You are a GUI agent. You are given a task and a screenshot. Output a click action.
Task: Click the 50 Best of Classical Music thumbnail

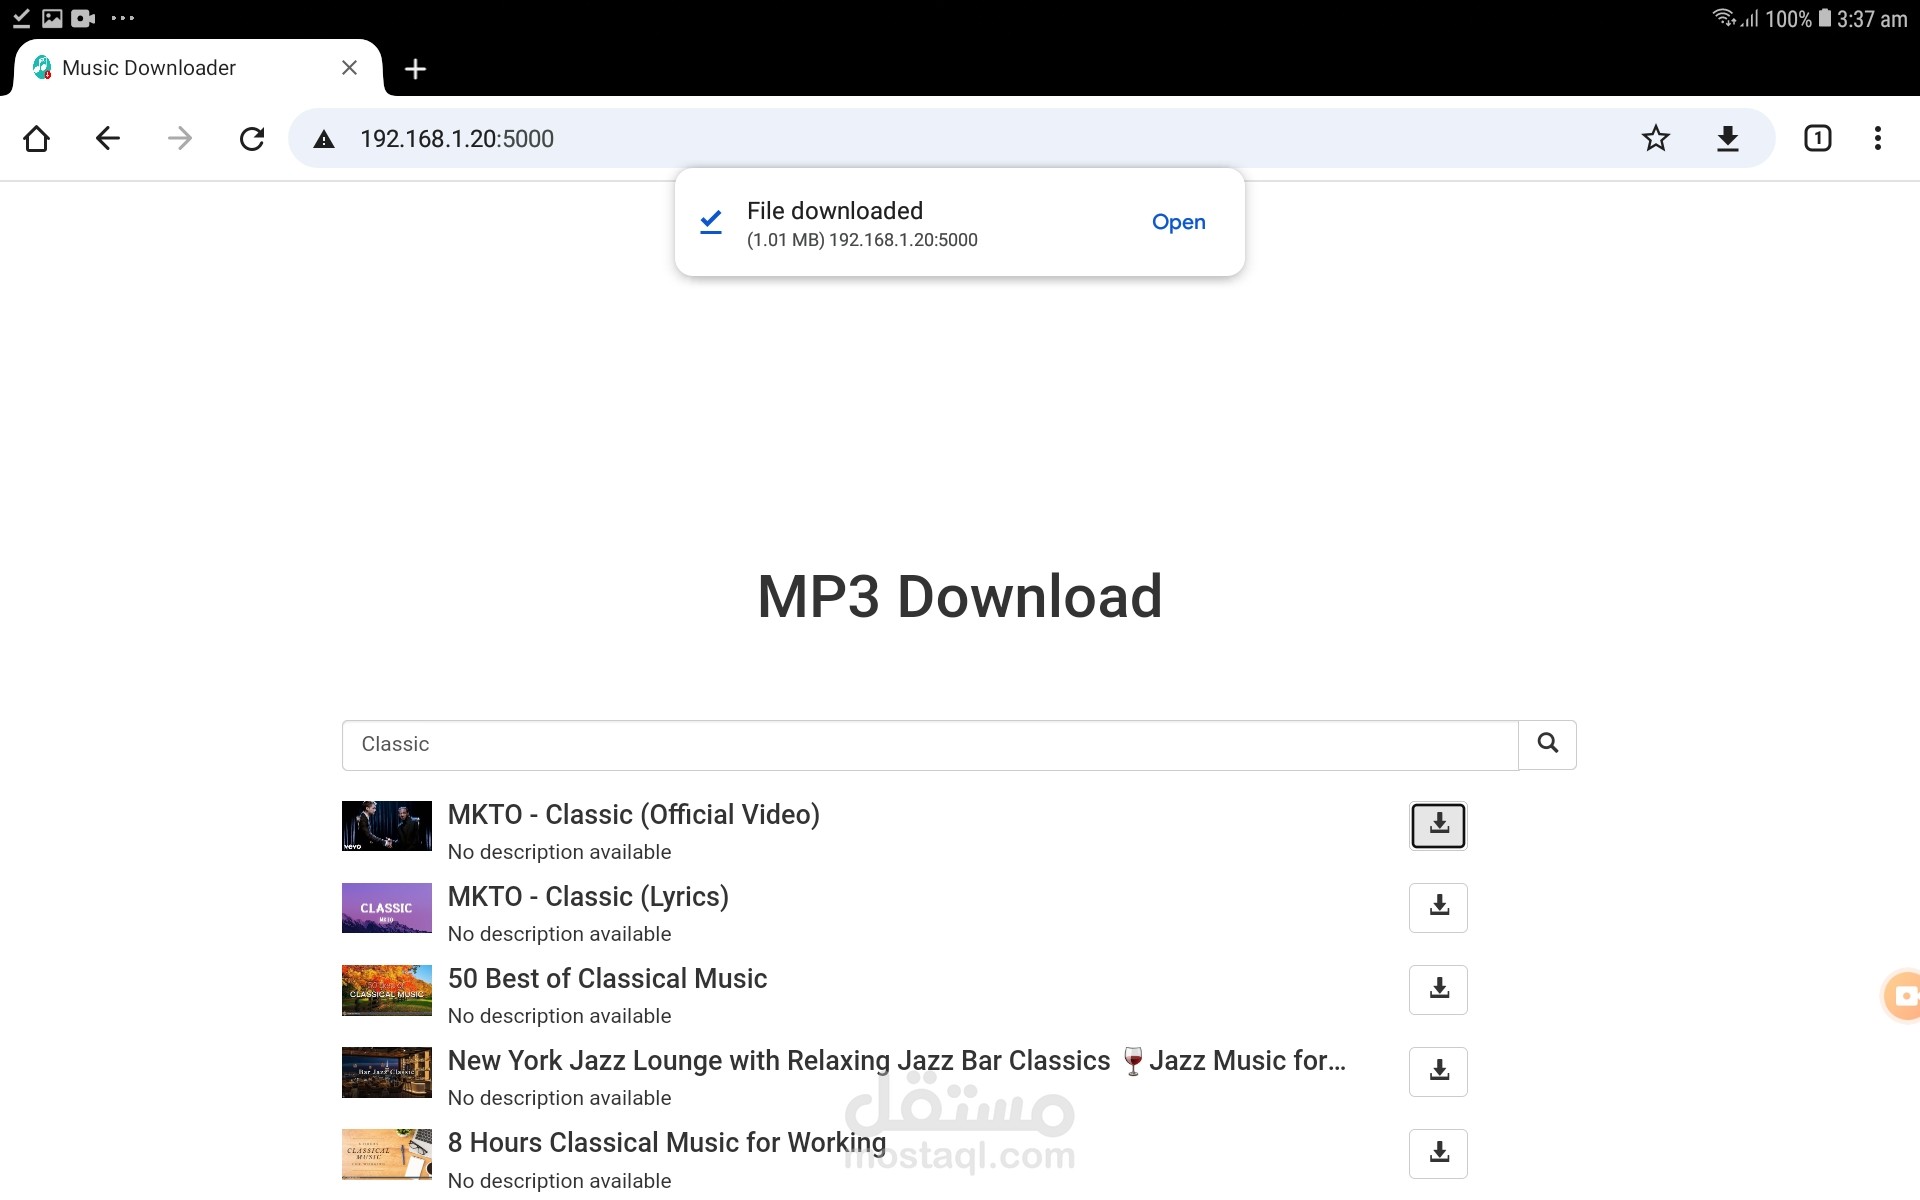[x=387, y=989]
